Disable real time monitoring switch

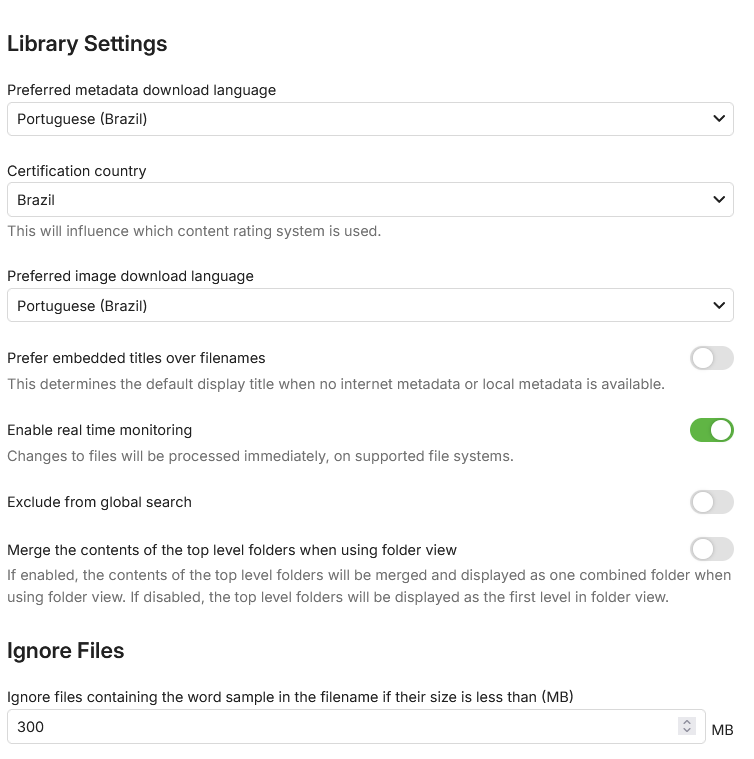coord(711,430)
